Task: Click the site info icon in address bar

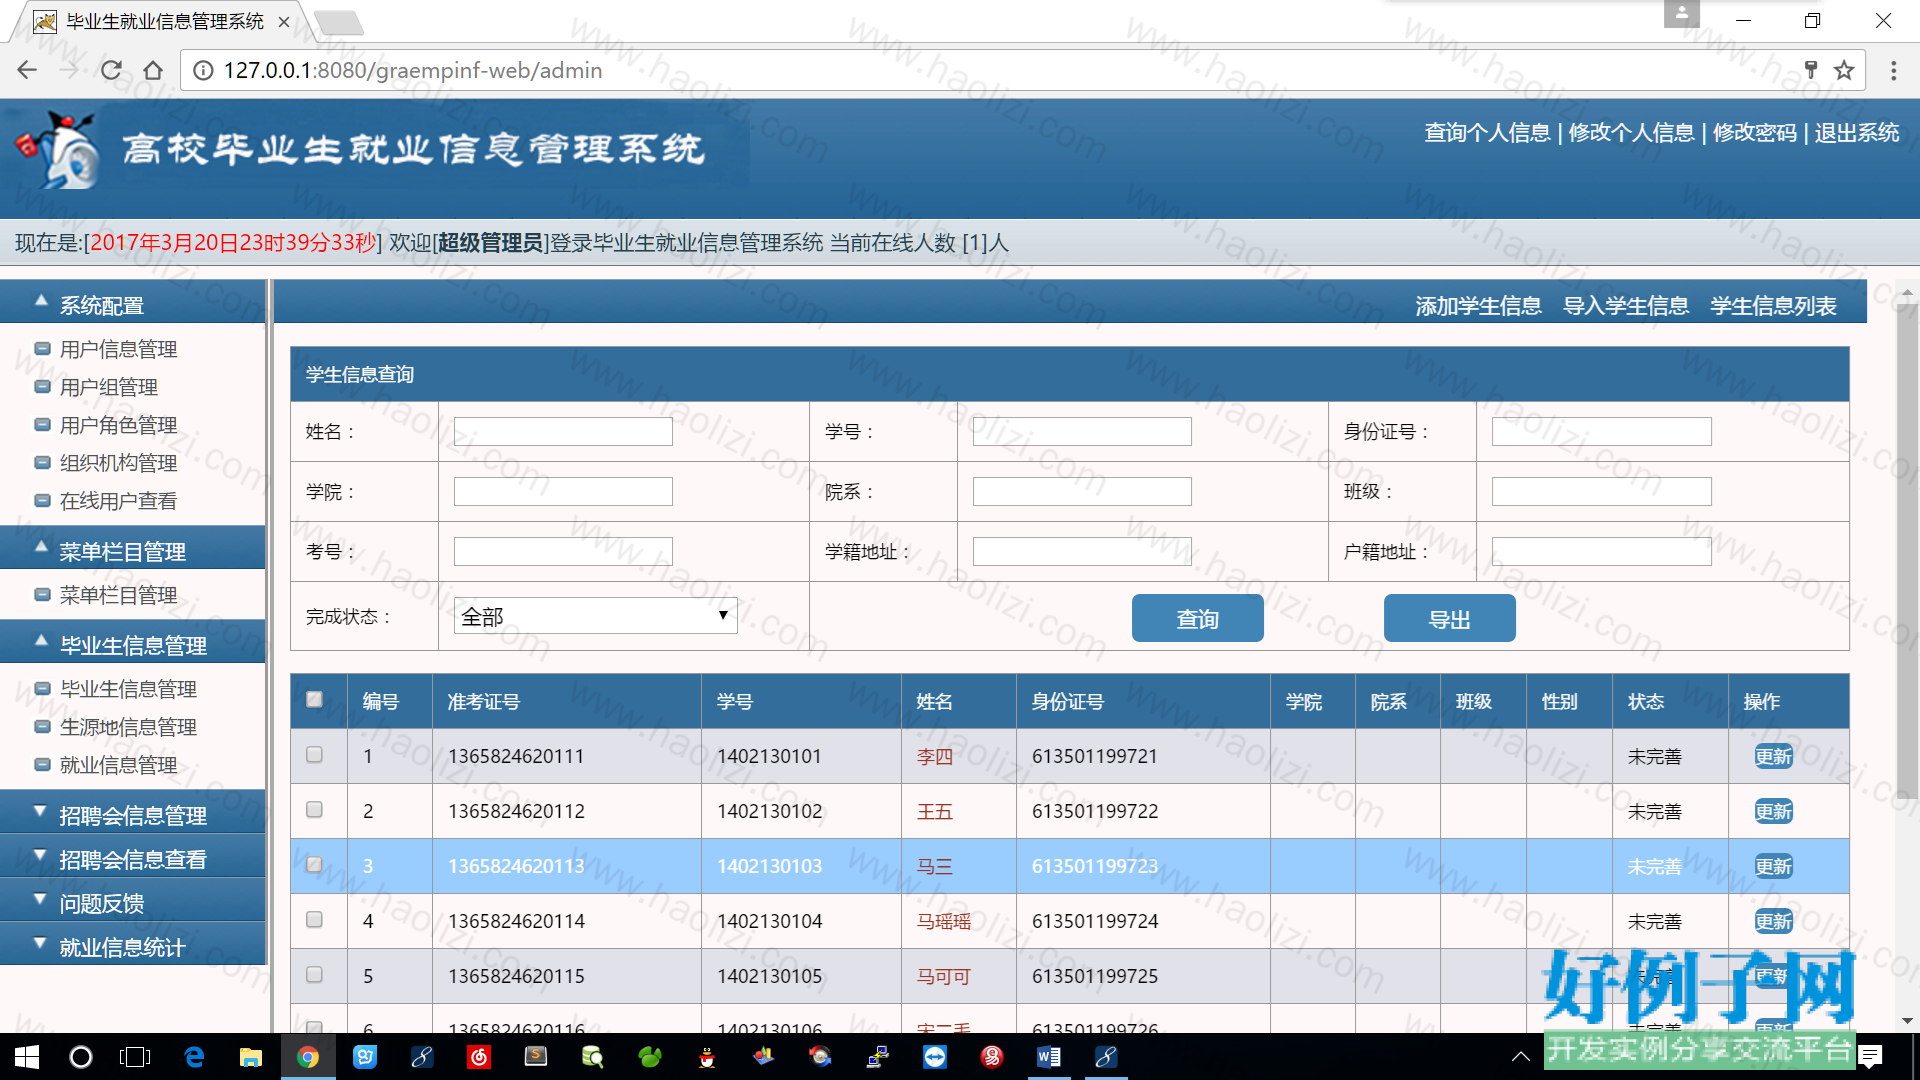Action: point(203,70)
